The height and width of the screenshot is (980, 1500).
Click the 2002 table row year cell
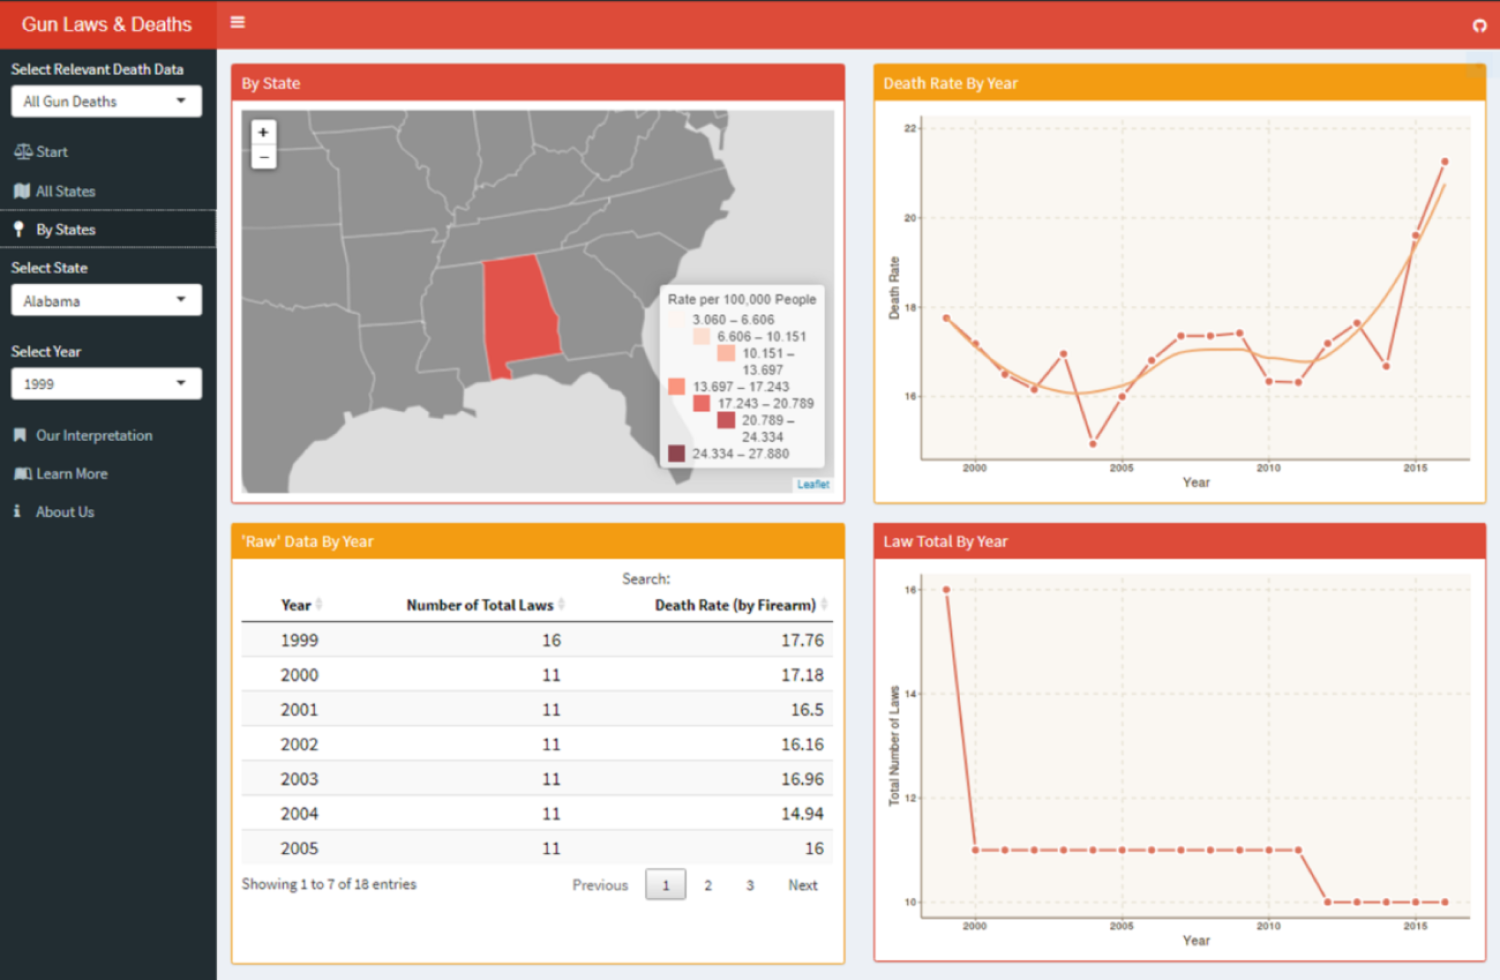coord(299,744)
